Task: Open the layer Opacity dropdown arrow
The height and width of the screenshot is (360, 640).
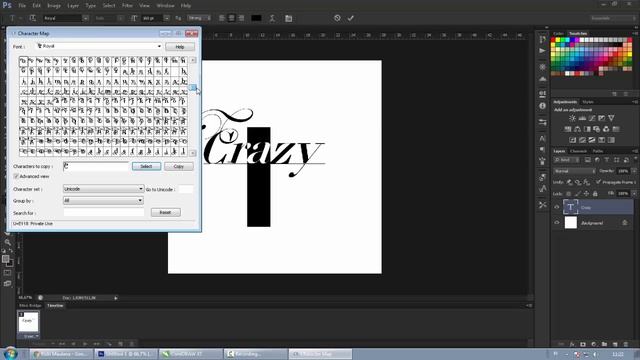Action: coord(634,171)
